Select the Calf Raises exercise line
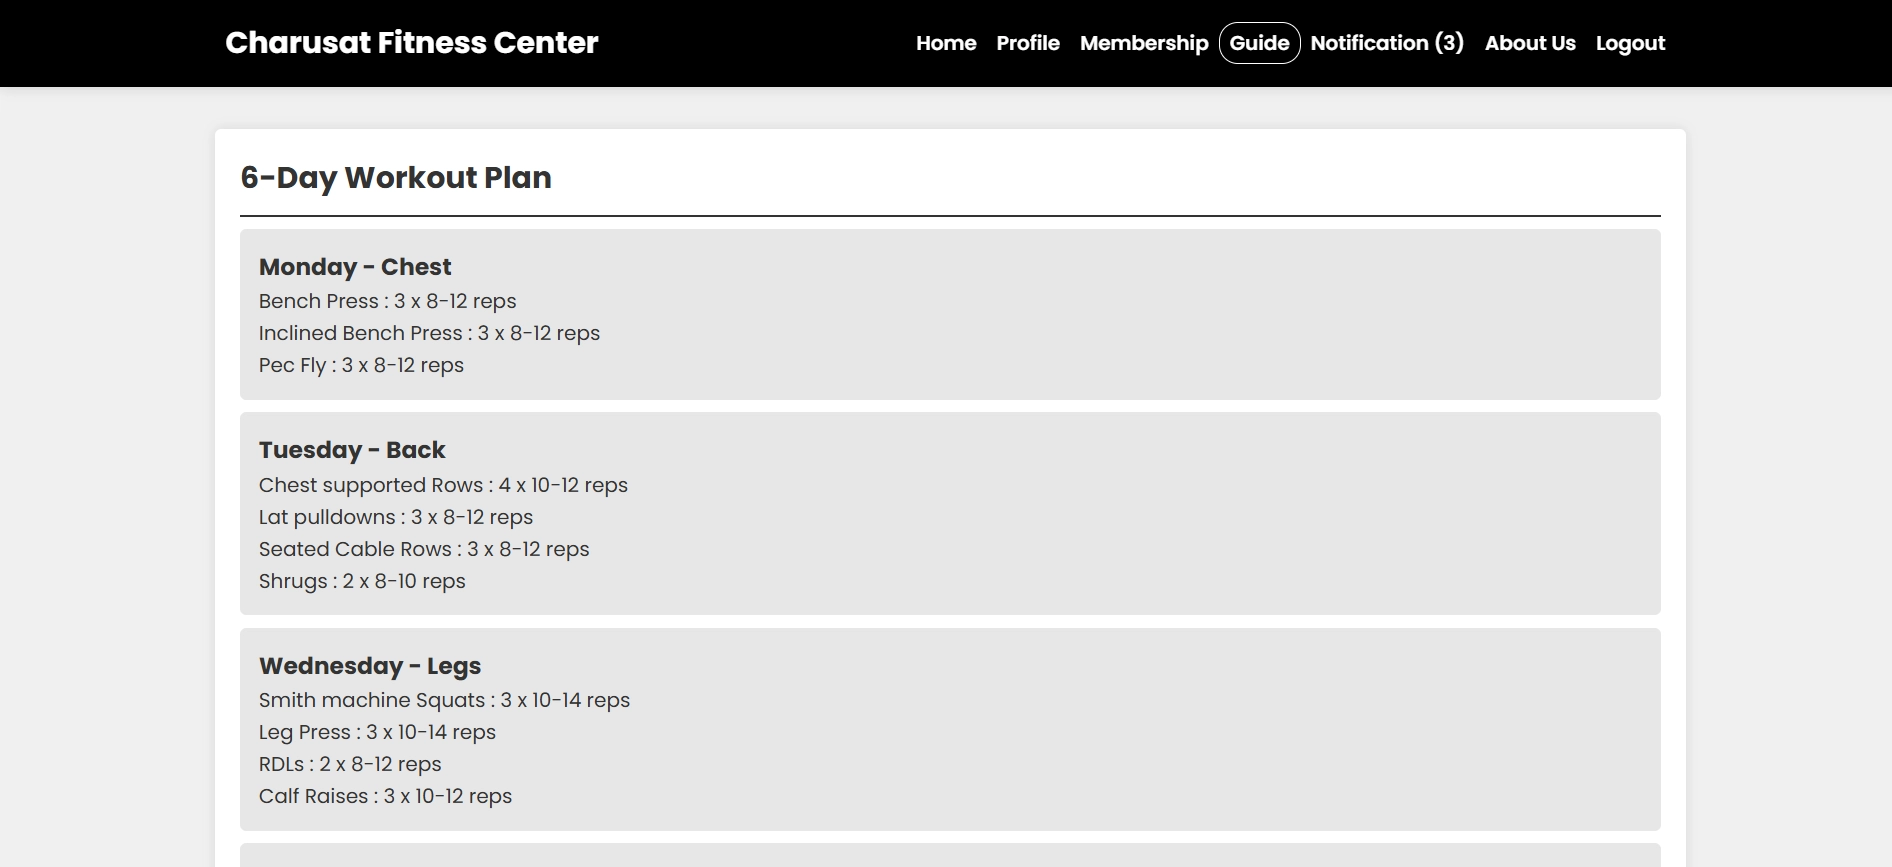The width and height of the screenshot is (1892, 867). coord(385,796)
